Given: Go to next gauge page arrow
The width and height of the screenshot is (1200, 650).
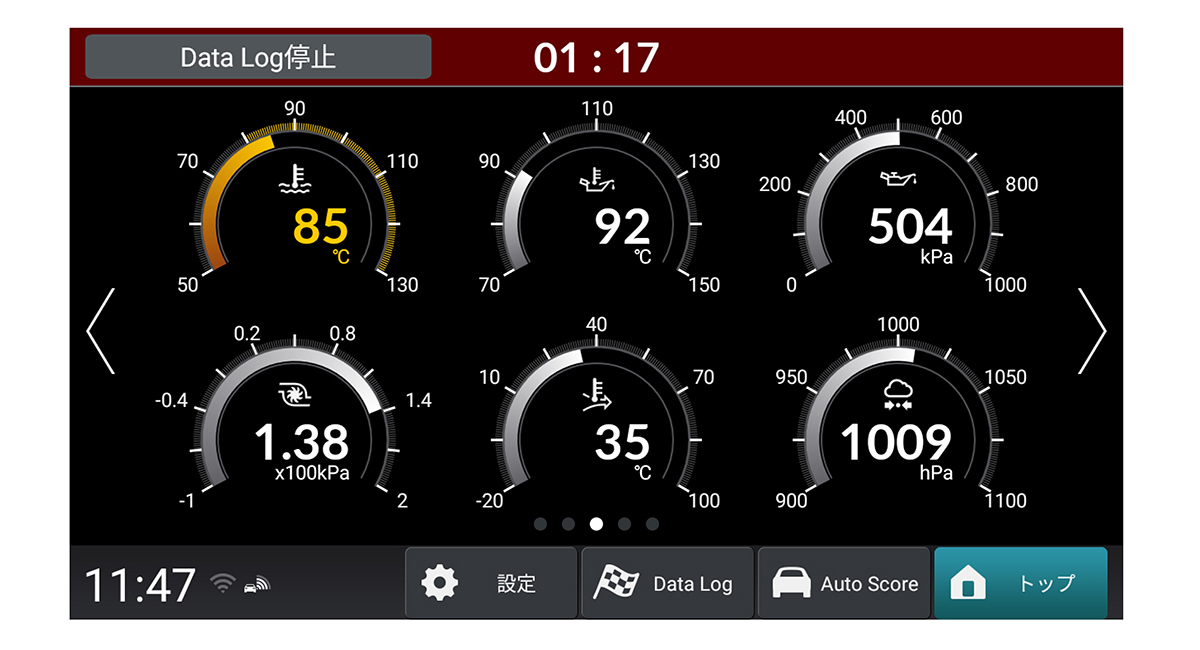Looking at the screenshot, I should [1092, 332].
